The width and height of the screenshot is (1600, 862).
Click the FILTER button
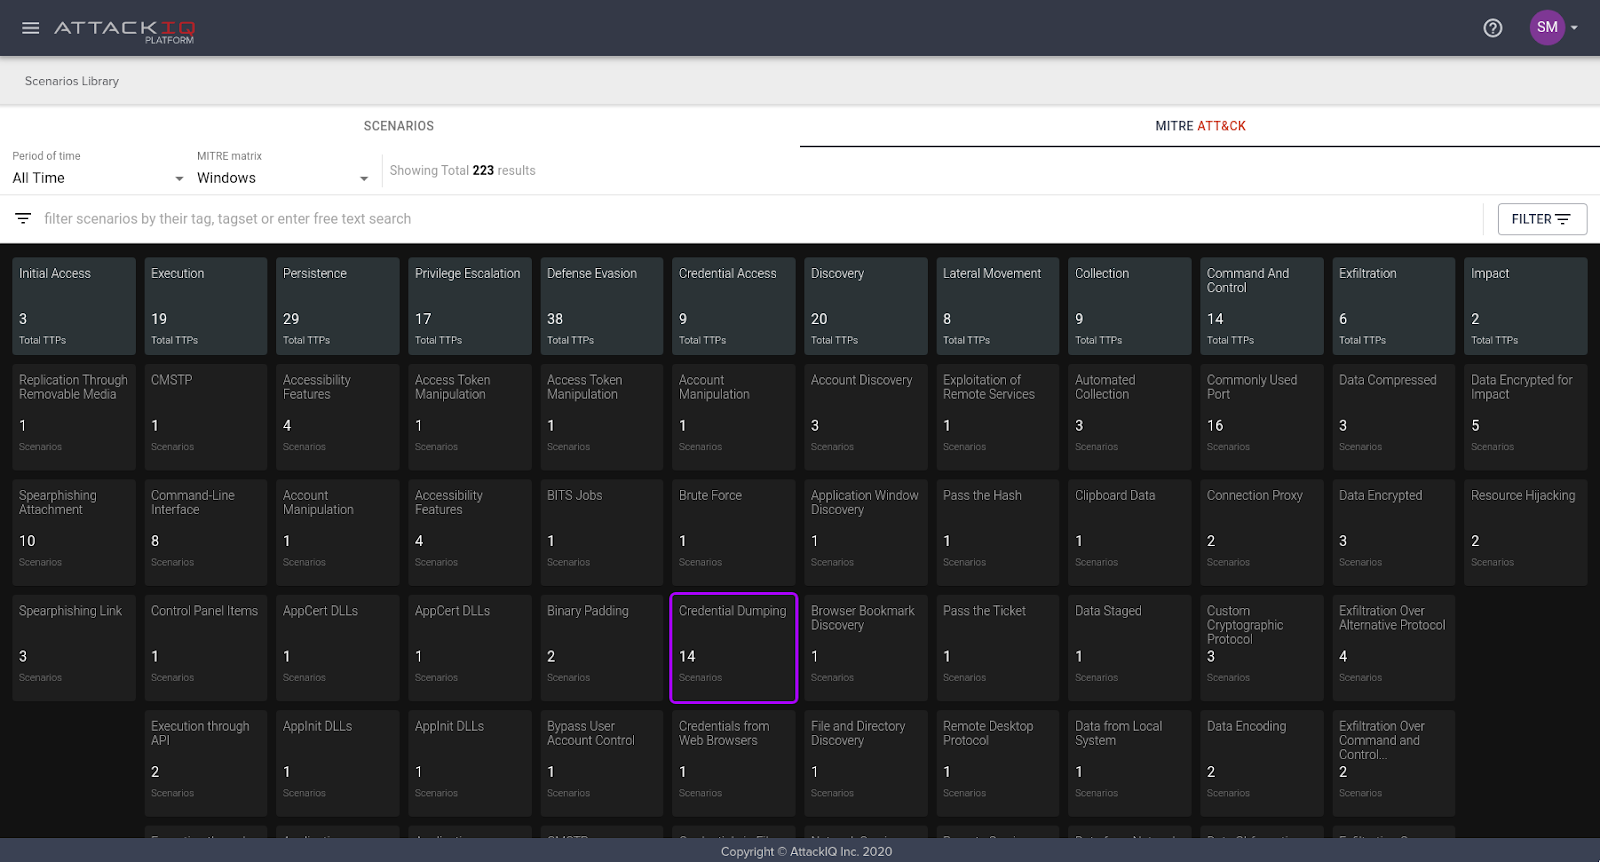click(x=1541, y=219)
